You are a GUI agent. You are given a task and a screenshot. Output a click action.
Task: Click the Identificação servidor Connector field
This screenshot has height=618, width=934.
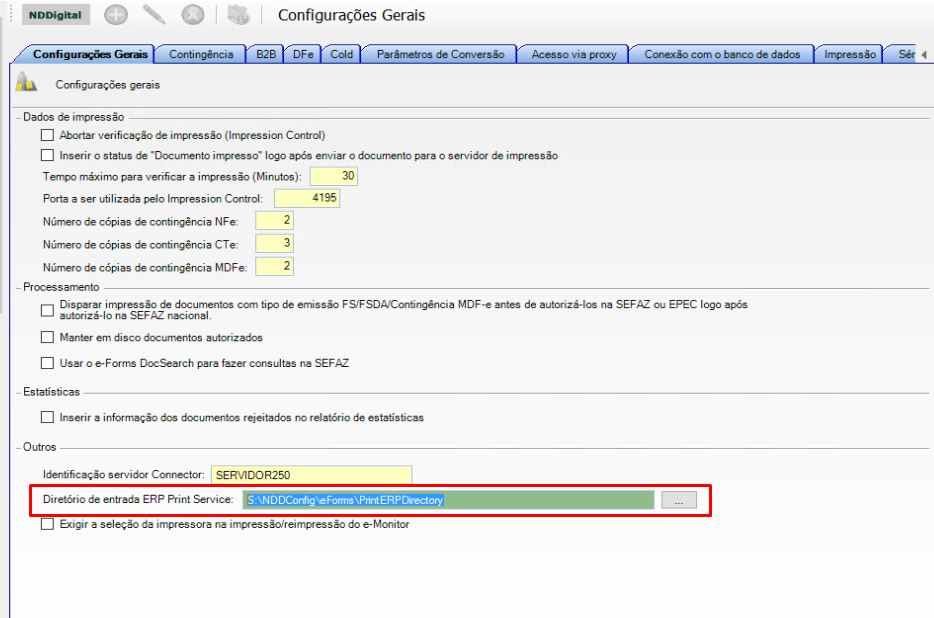coord(310,475)
